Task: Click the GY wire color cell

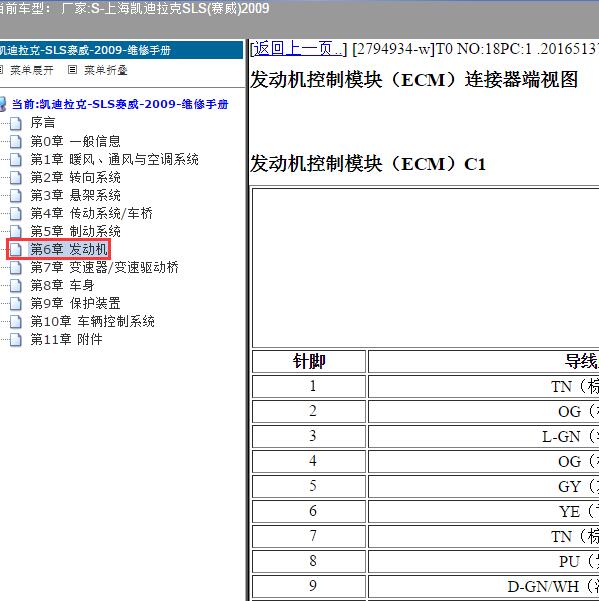Action: (483, 486)
